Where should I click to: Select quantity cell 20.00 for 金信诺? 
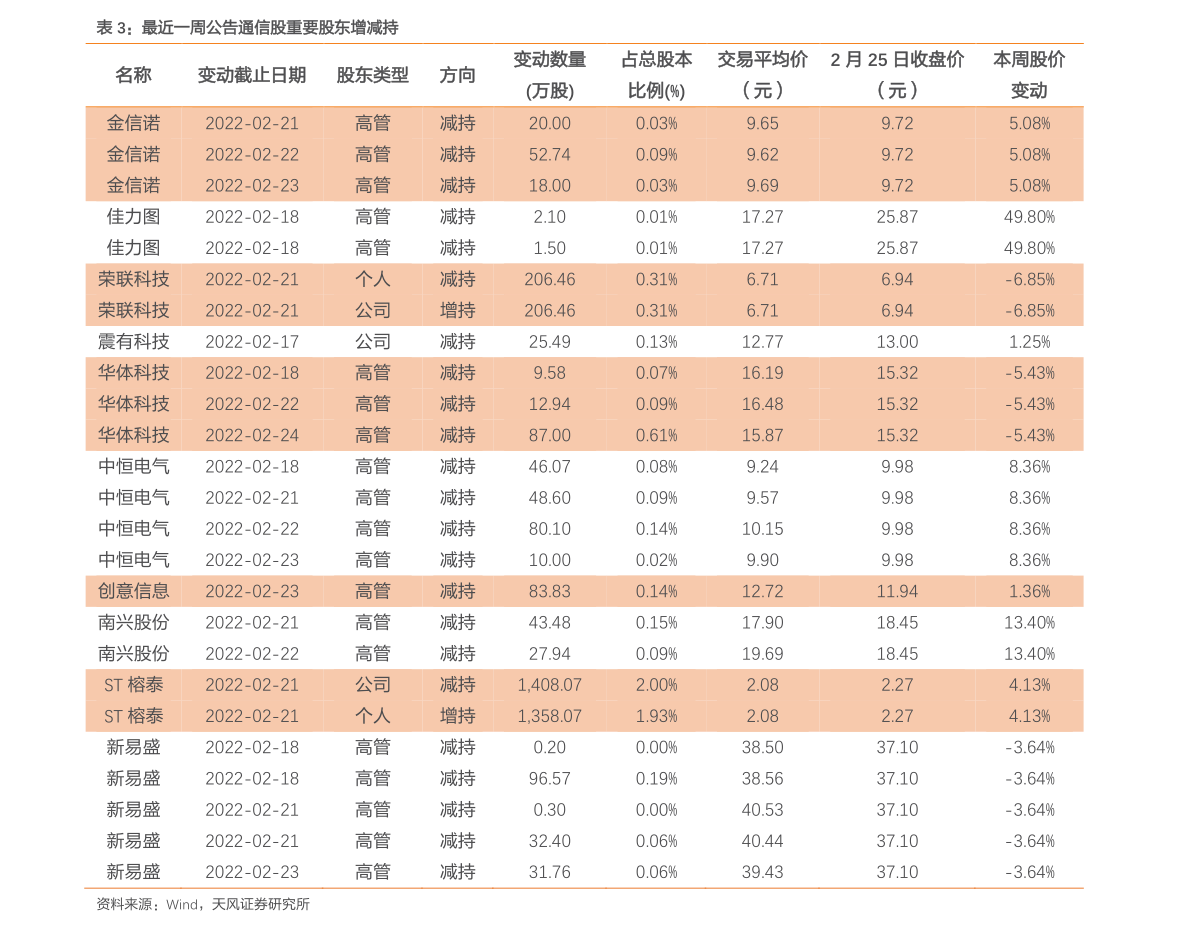point(549,123)
